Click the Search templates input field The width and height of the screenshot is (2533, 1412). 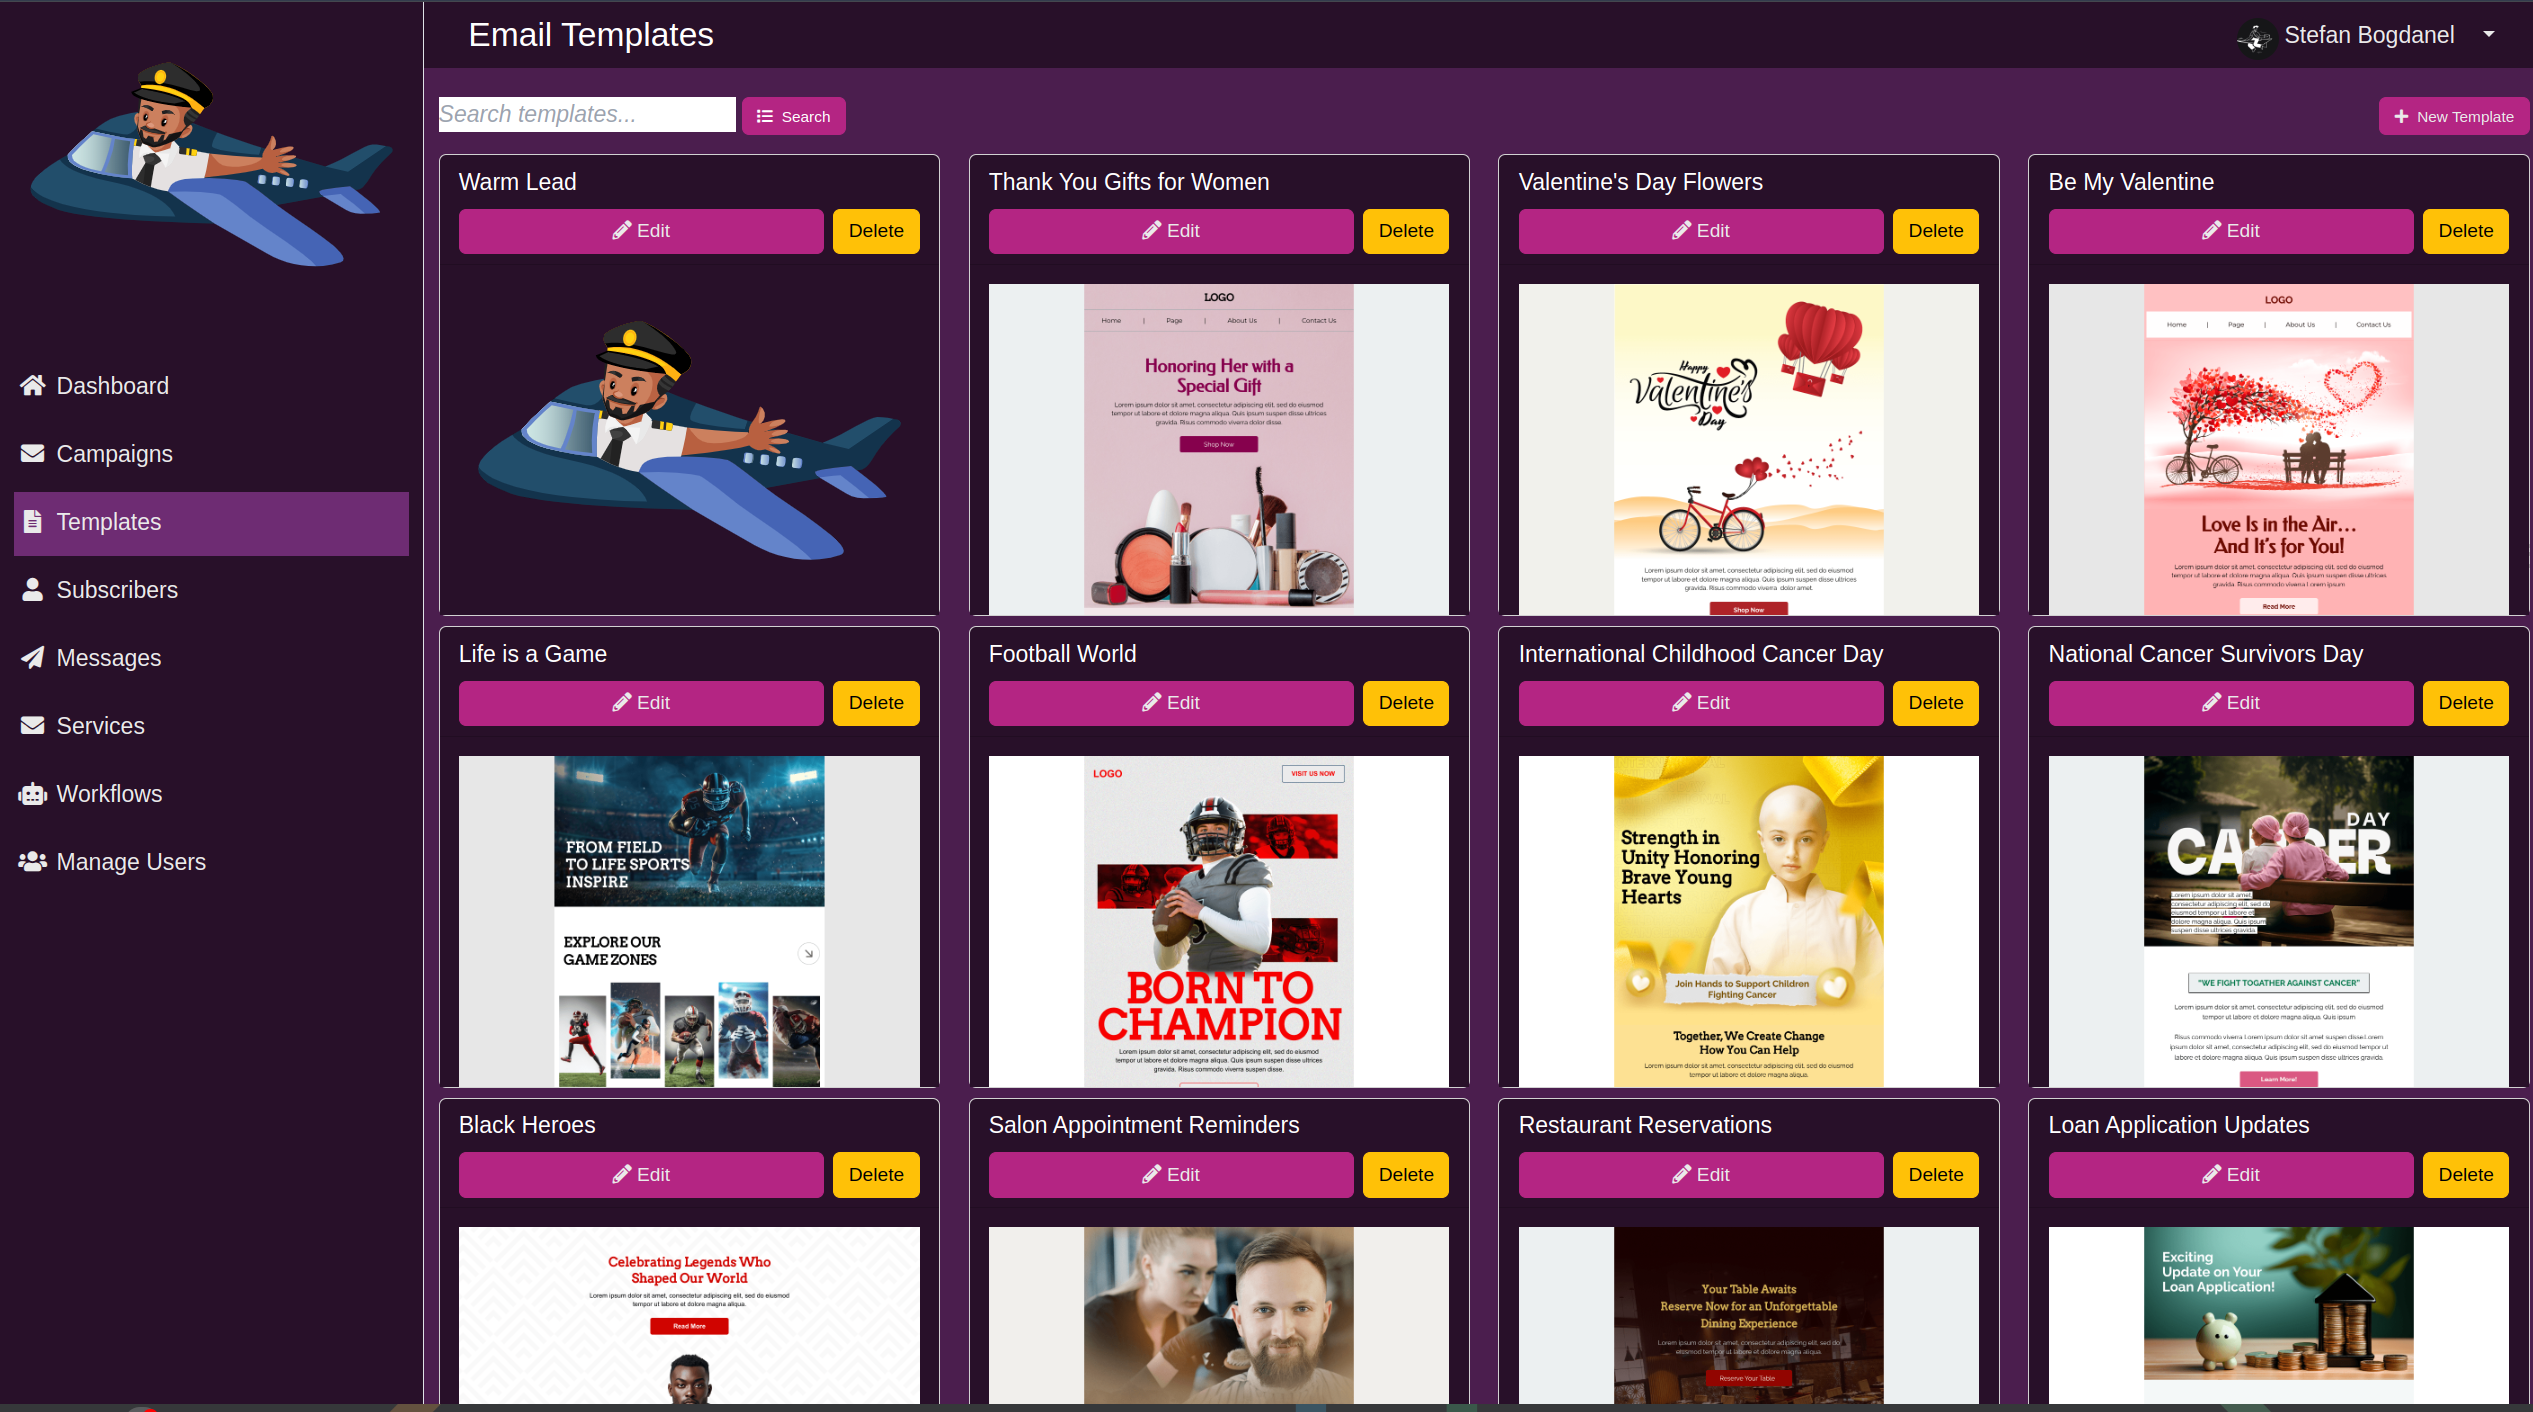coord(587,114)
